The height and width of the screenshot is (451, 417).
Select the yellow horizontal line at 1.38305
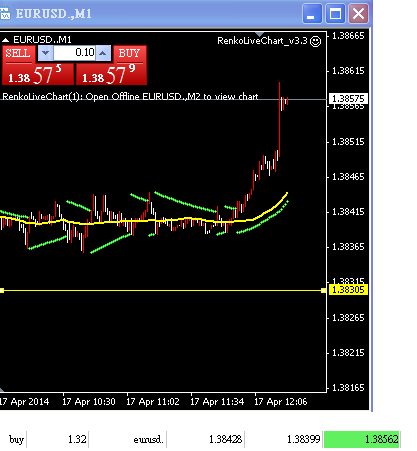tap(163, 291)
